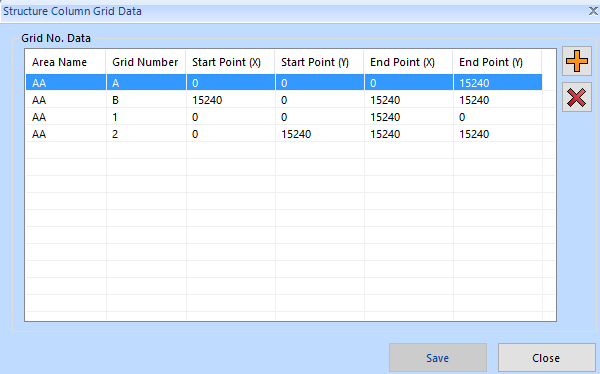Viewport: 600px width, 374px height.
Task: Select Area Name cell of grid B row
Action: tap(65, 100)
